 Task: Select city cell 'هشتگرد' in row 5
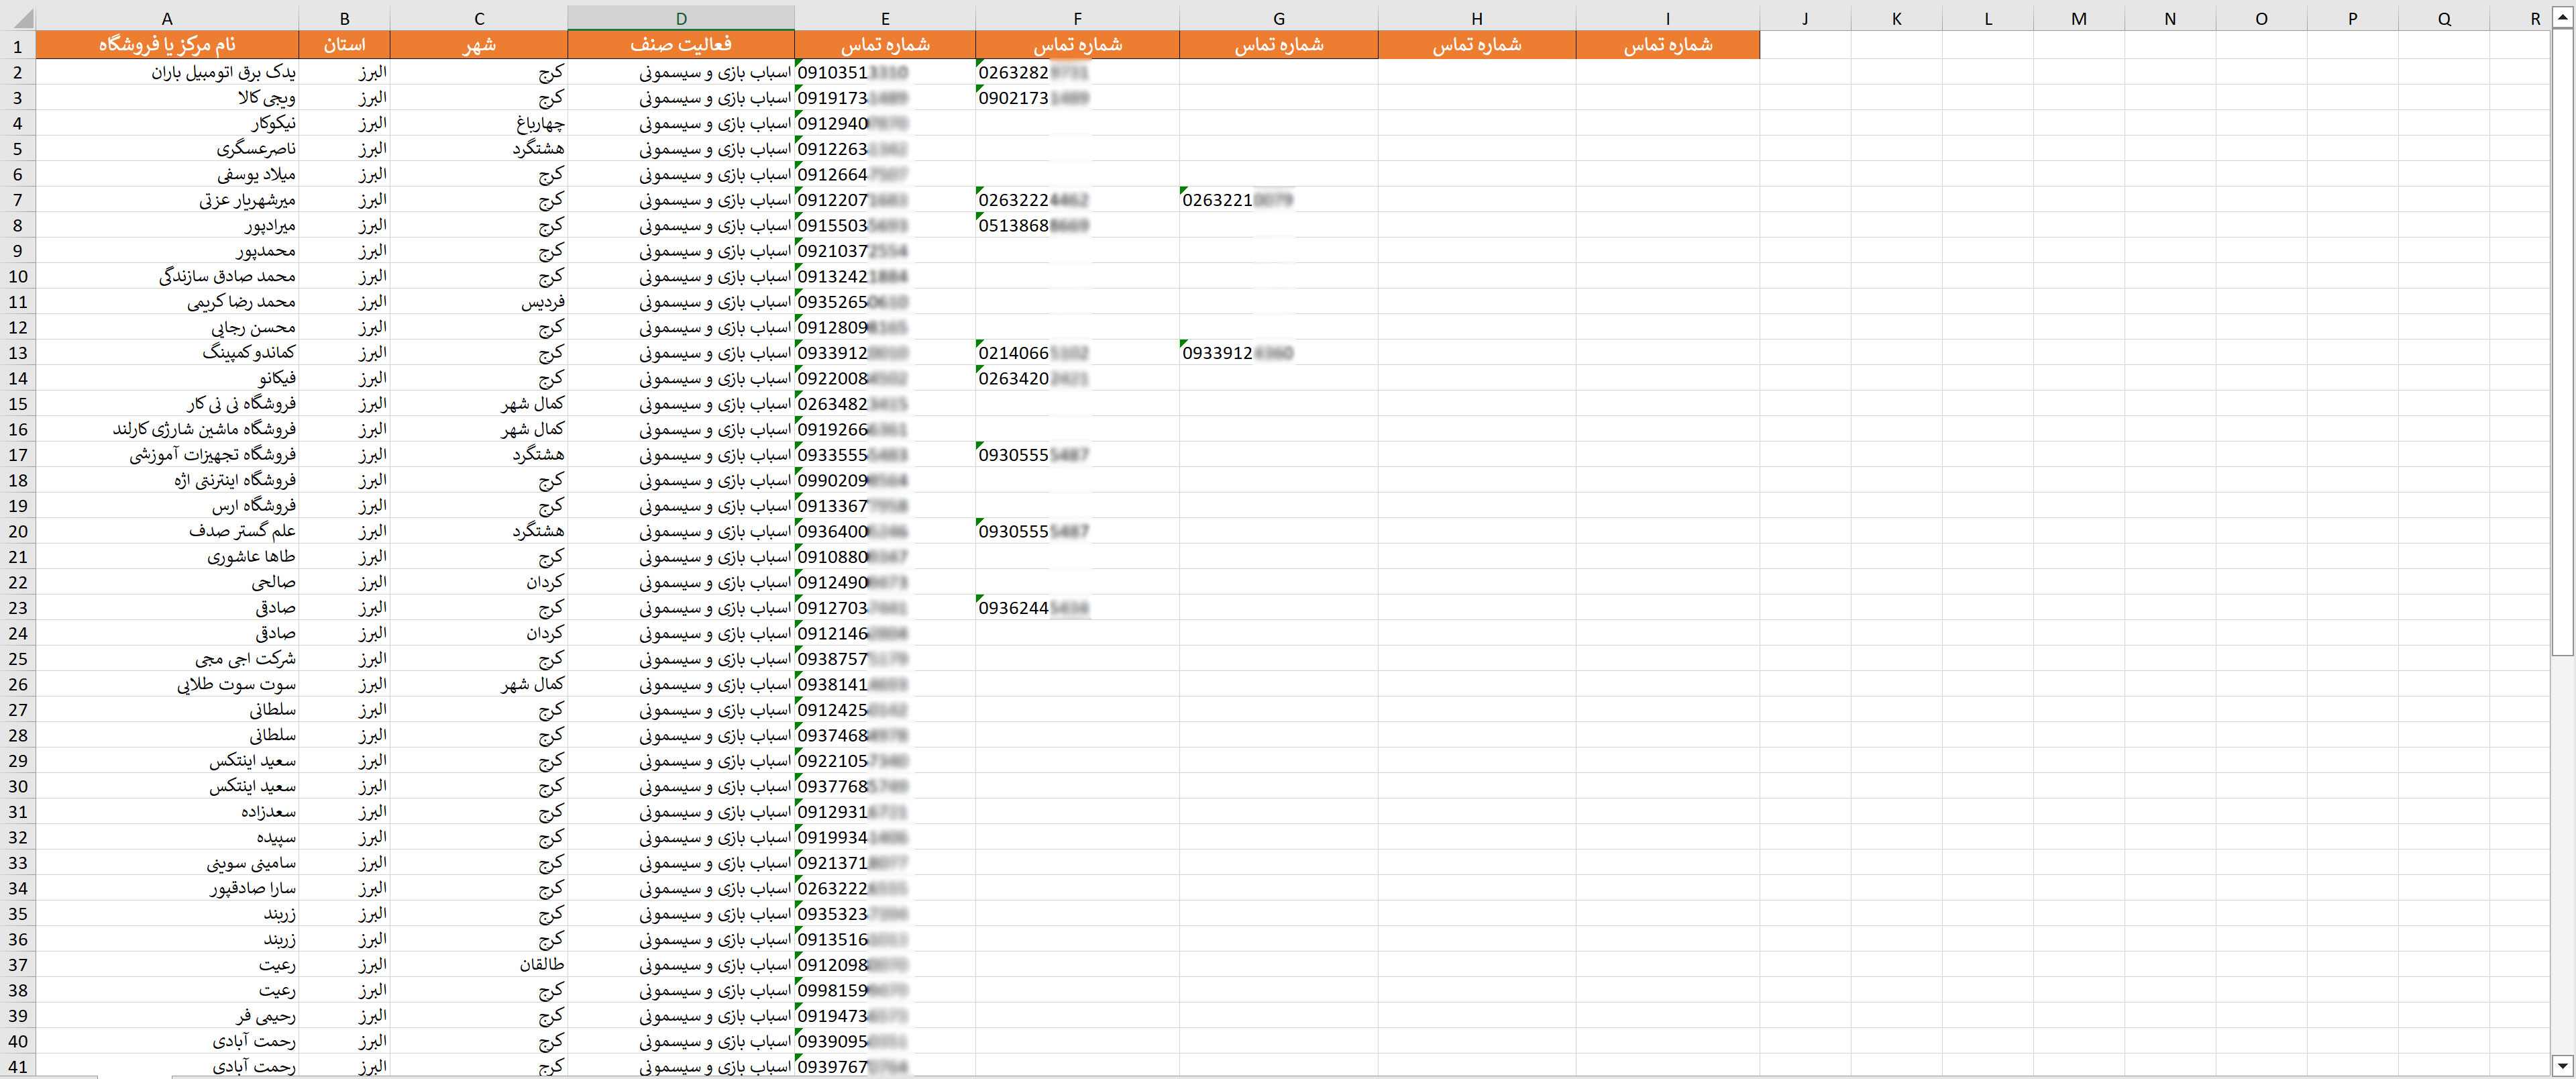[x=479, y=149]
